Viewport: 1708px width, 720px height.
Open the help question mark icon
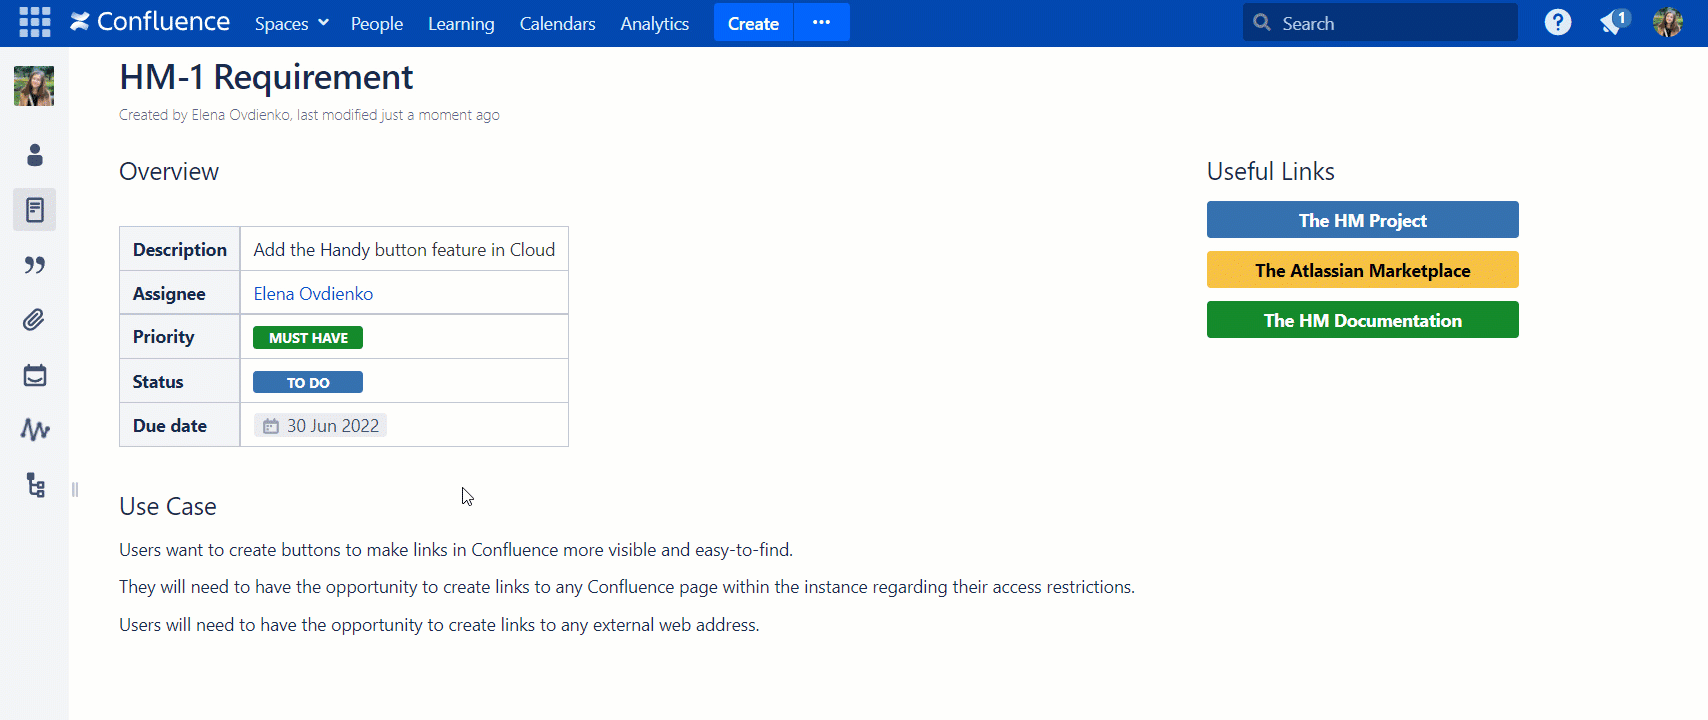(x=1557, y=22)
